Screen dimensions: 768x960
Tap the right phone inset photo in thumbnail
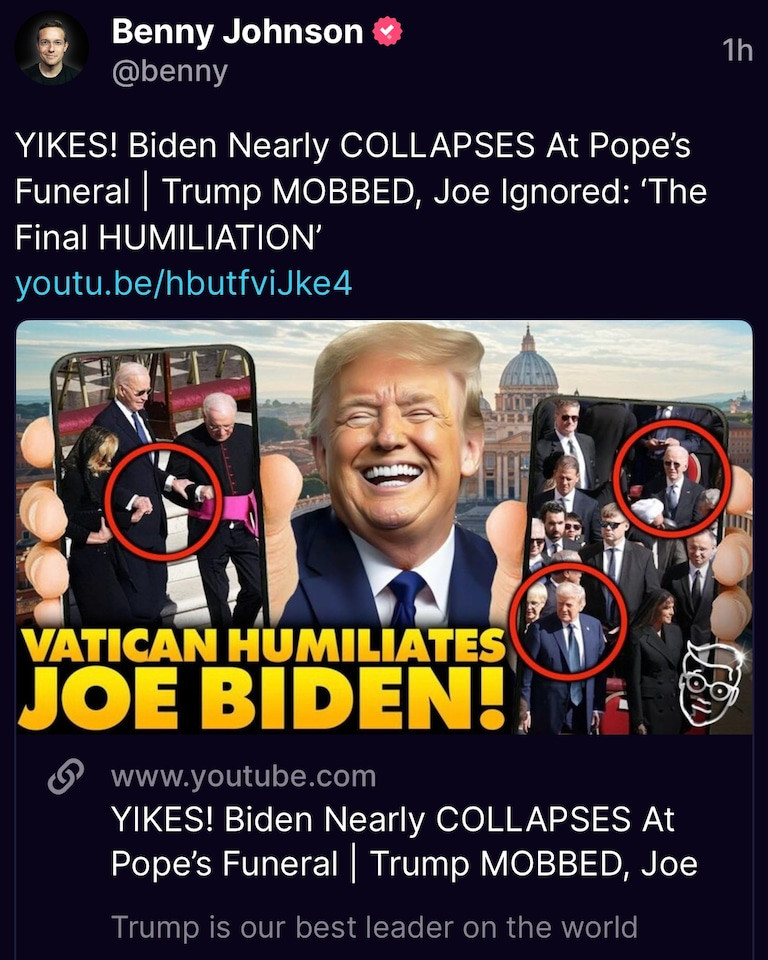[627, 566]
